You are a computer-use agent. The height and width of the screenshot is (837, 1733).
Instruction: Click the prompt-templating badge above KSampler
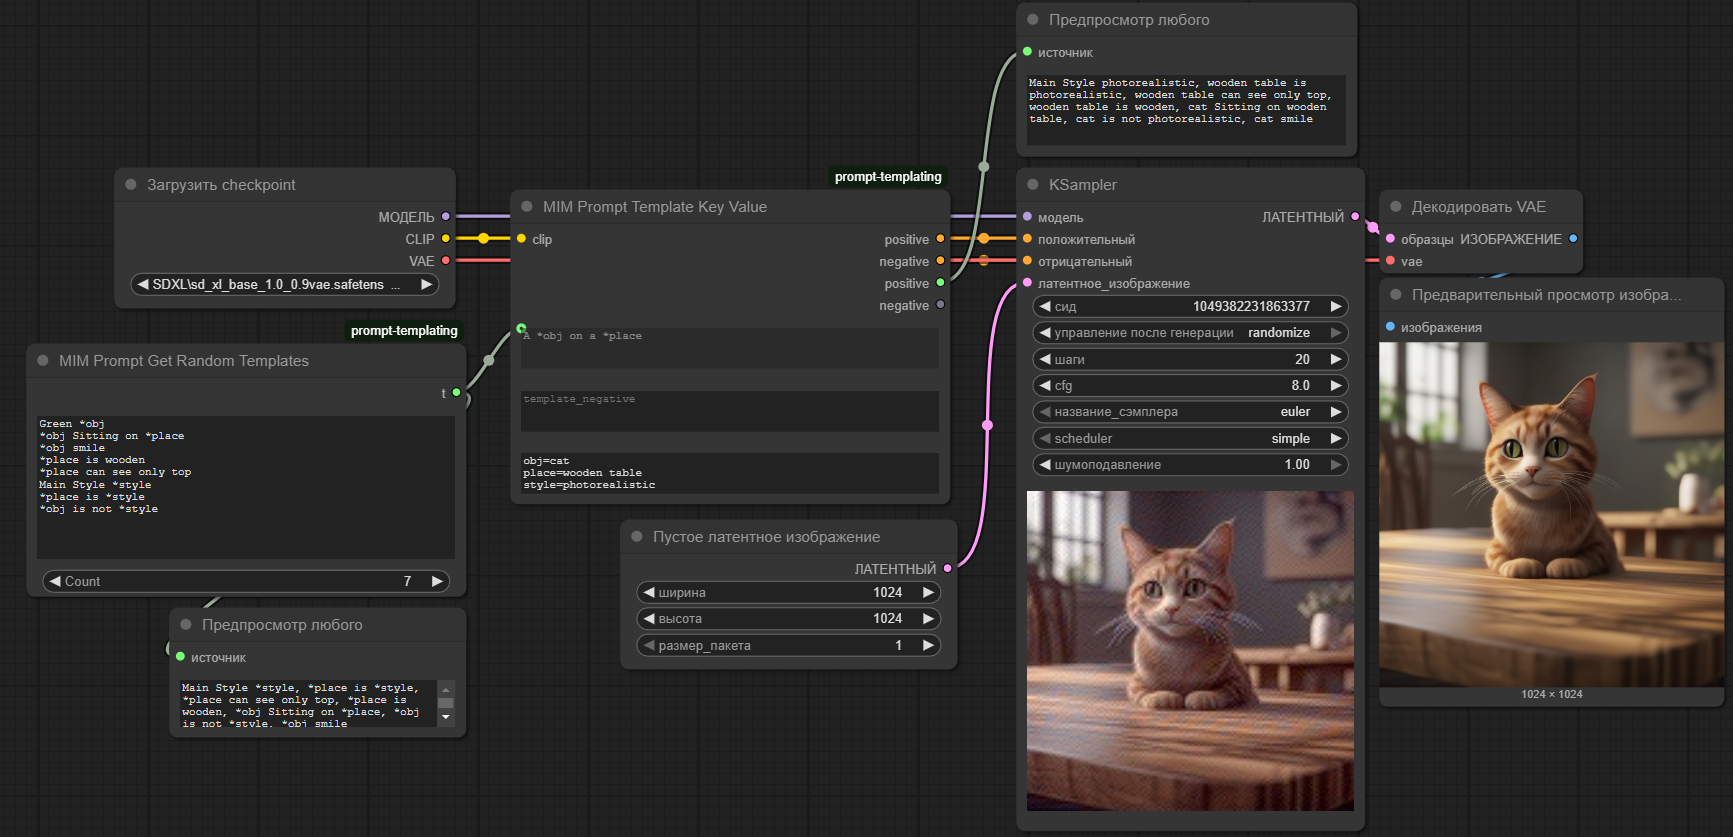coord(888,177)
